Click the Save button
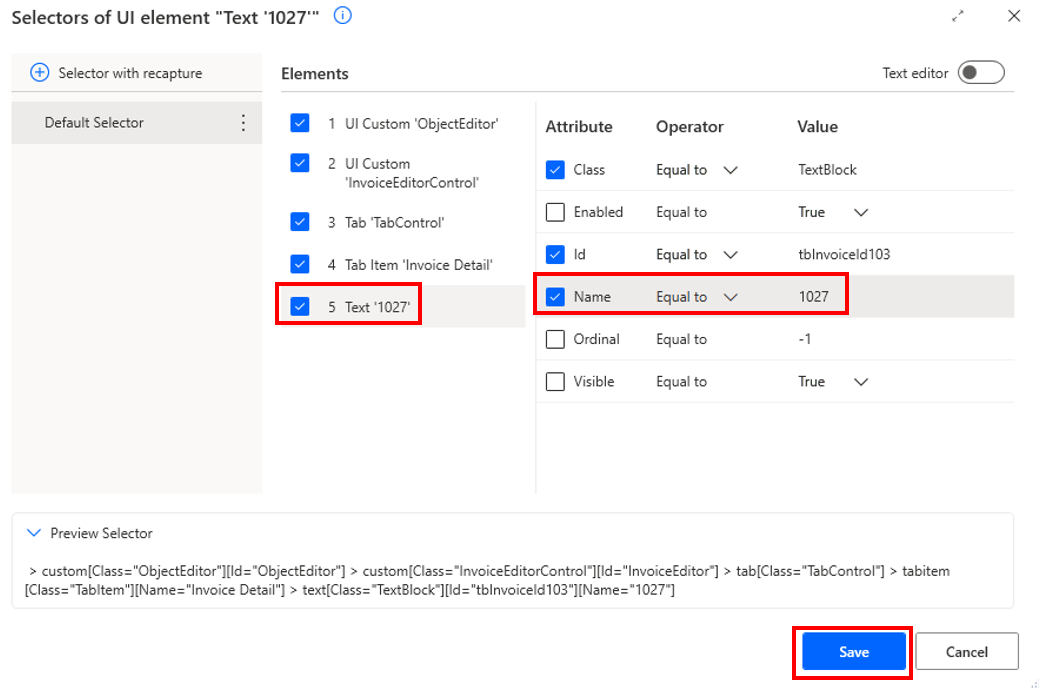Screen dimensions: 1040x688 click(854, 652)
